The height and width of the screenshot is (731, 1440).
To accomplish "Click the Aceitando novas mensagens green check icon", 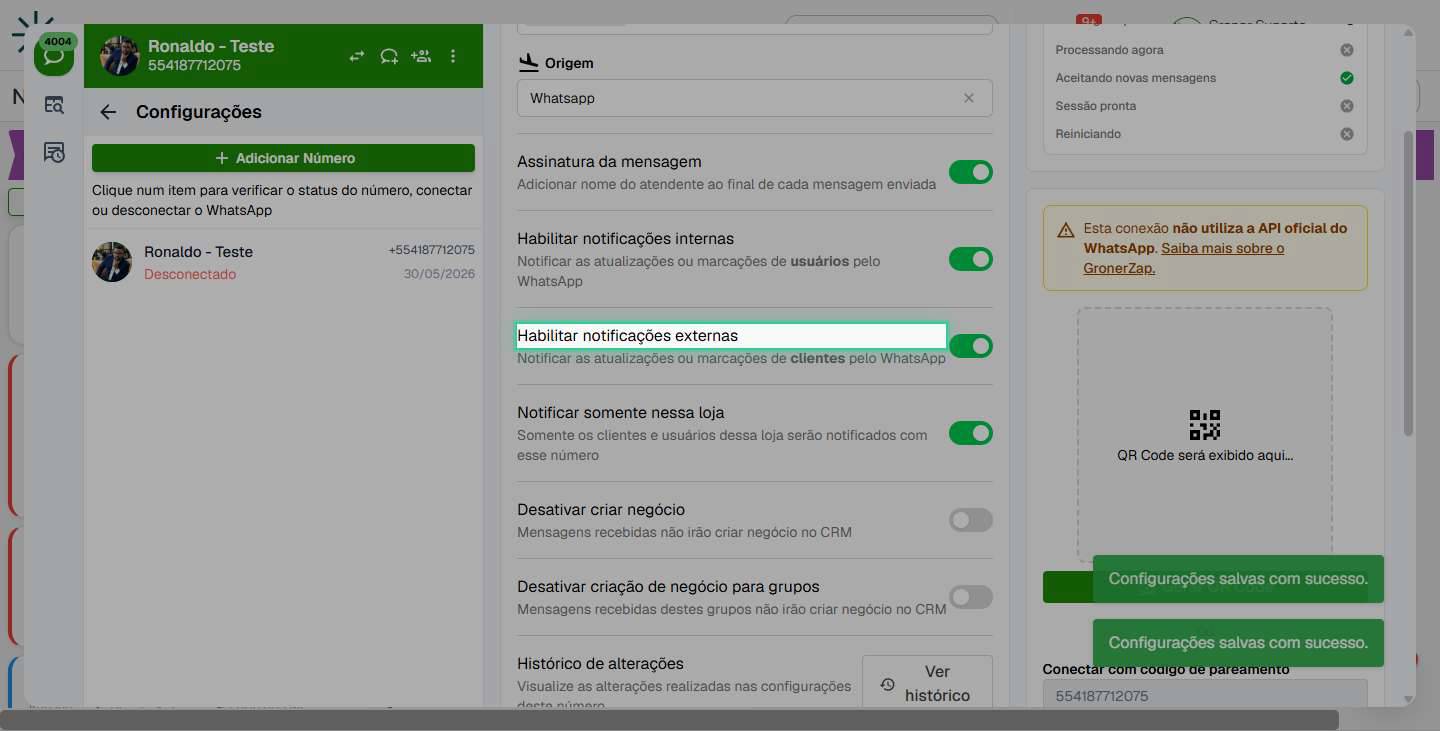I will (x=1347, y=78).
